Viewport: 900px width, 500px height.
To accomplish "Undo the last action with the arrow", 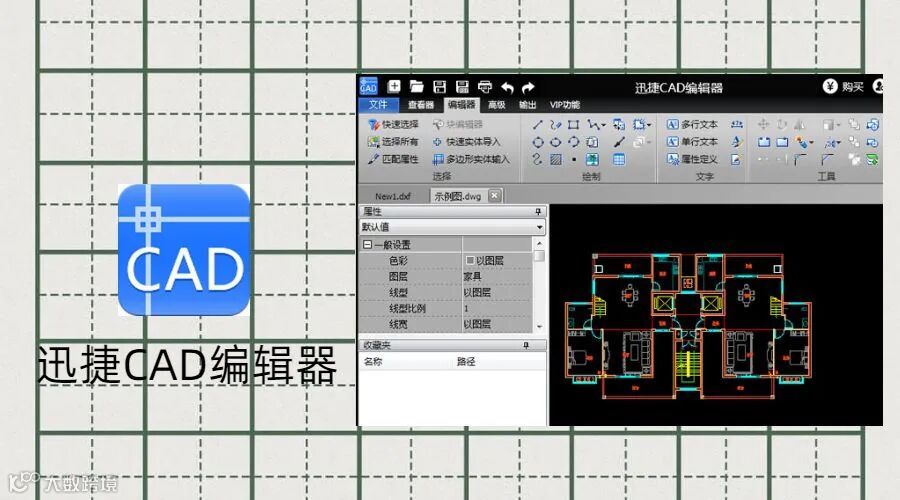I will point(507,87).
